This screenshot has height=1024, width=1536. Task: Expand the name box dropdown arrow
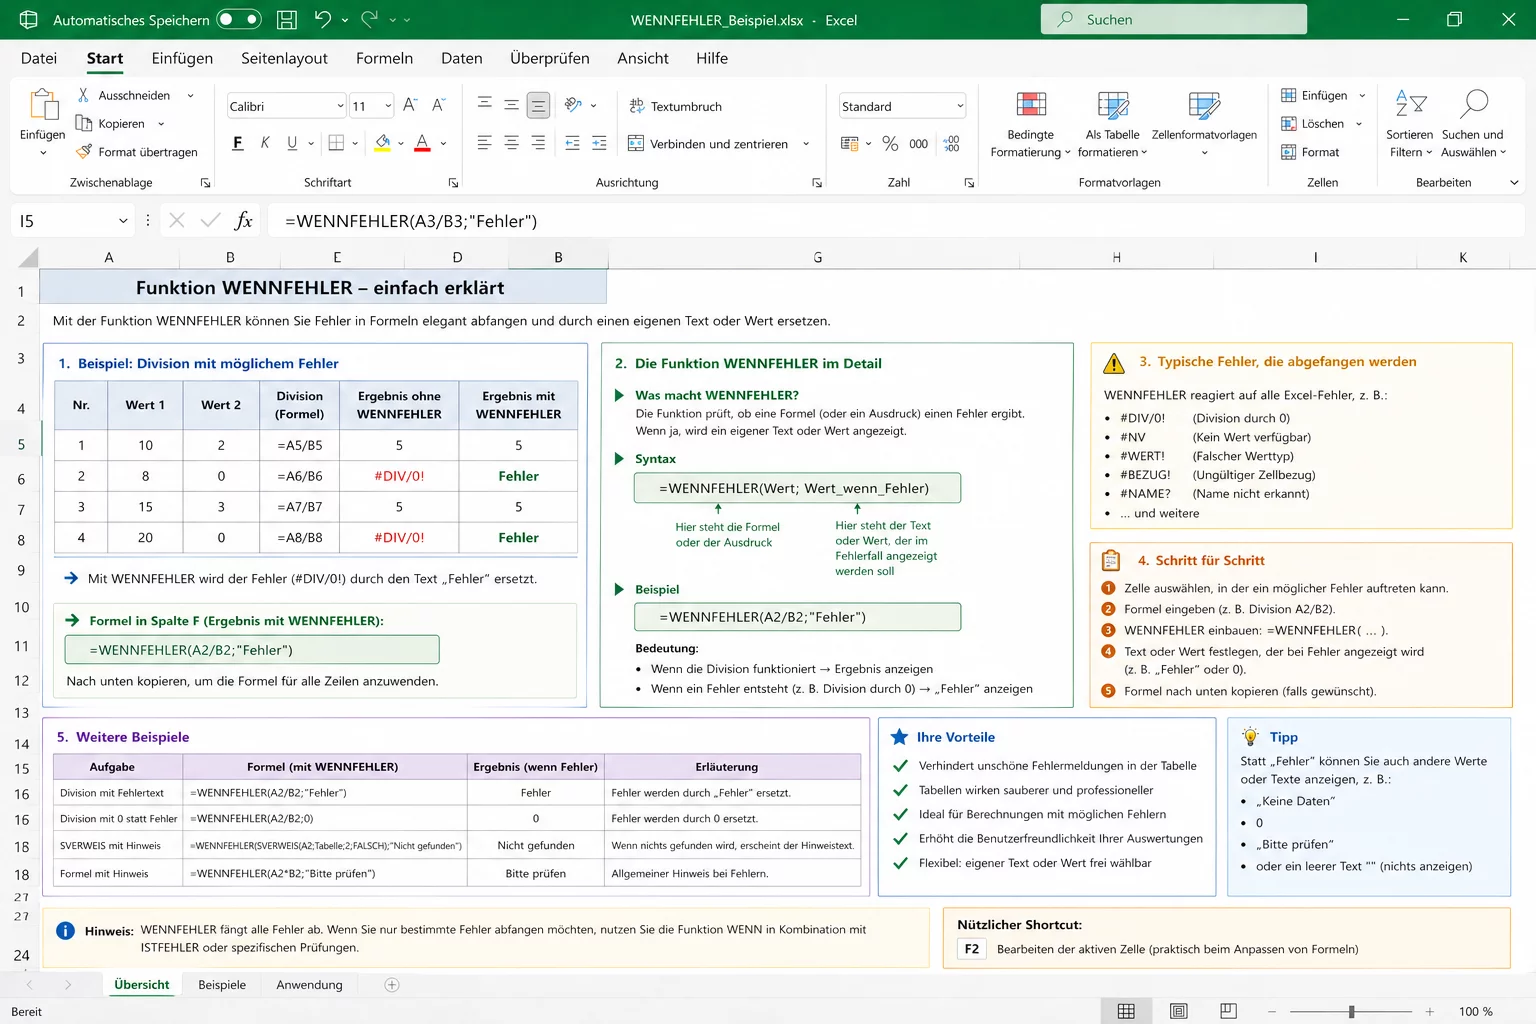(123, 221)
